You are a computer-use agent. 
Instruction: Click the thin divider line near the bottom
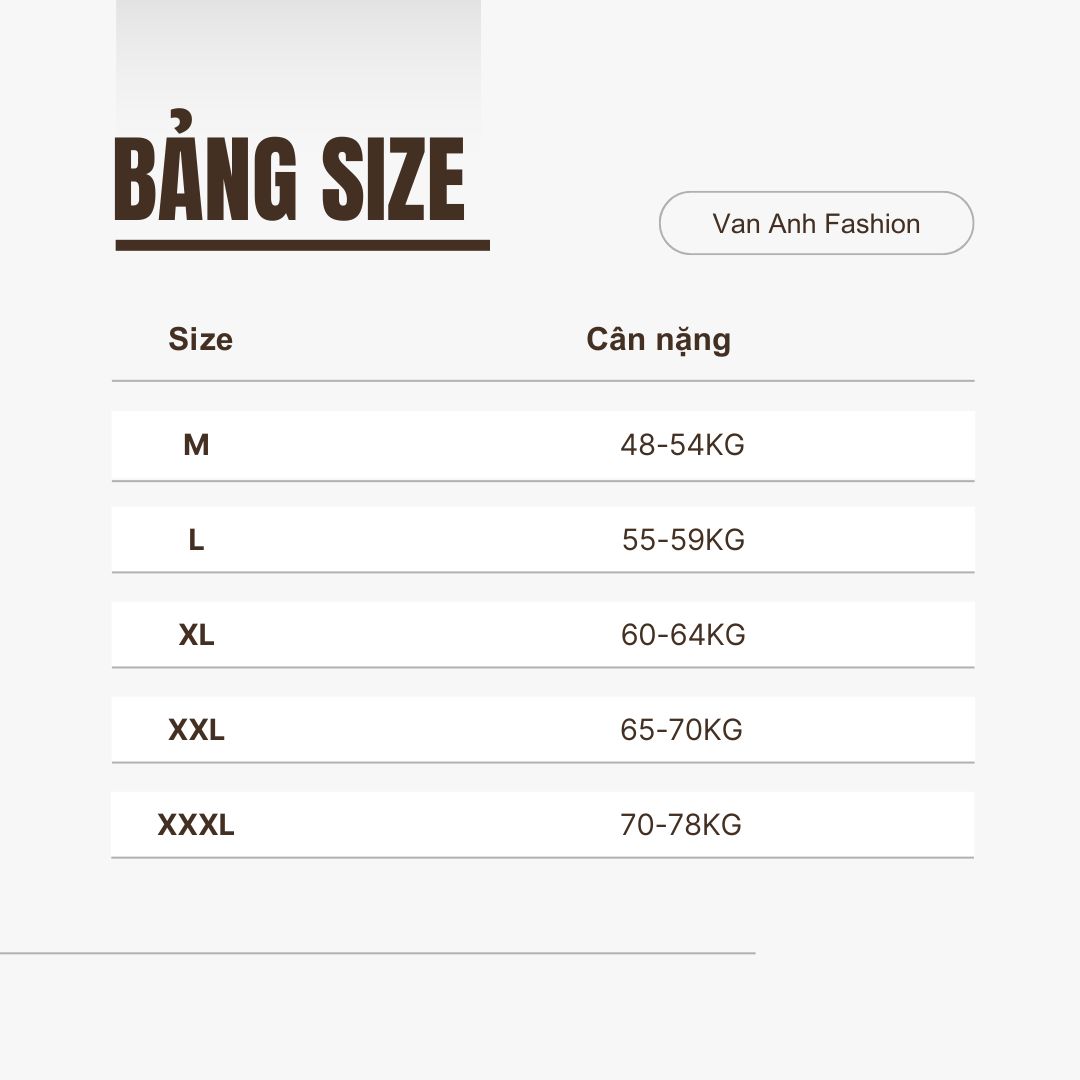click(x=377, y=953)
